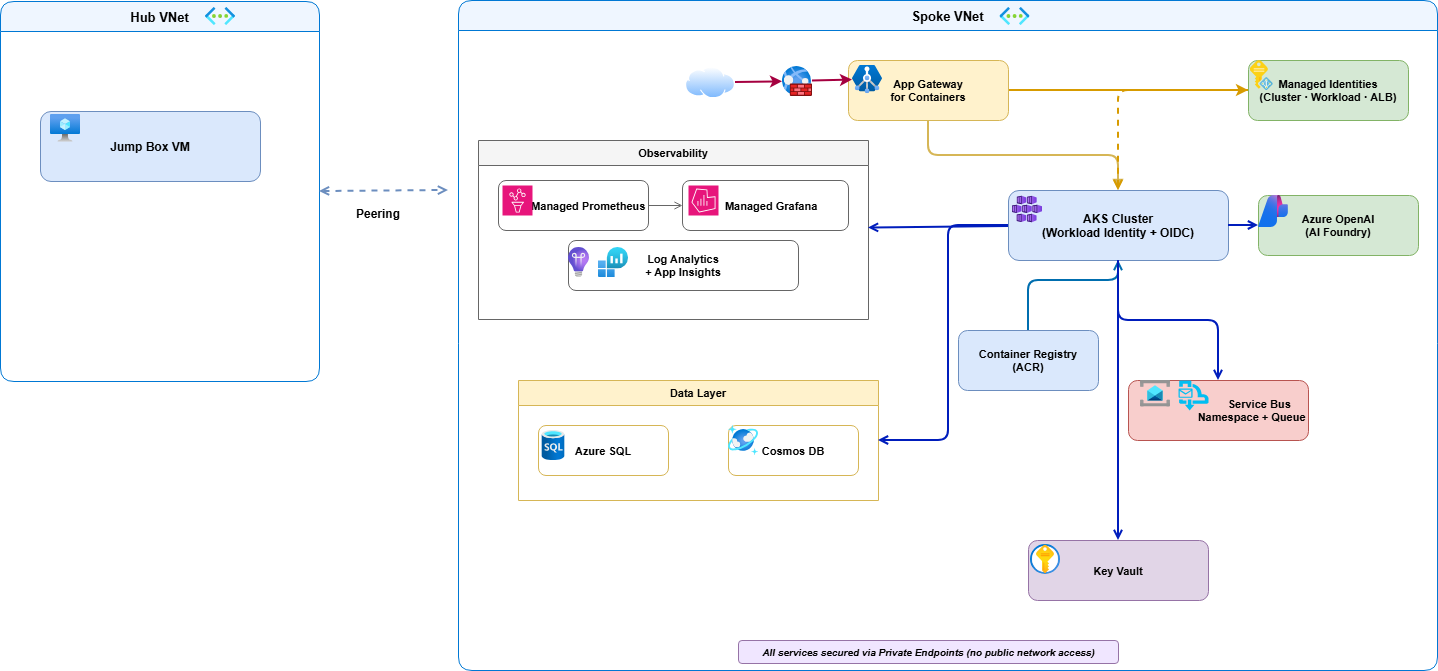
Task: Select the Peering label
Action: point(378,214)
